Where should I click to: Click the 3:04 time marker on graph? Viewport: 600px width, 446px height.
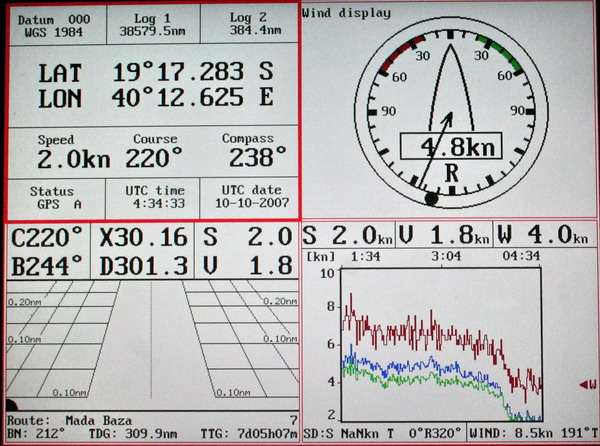tap(443, 256)
